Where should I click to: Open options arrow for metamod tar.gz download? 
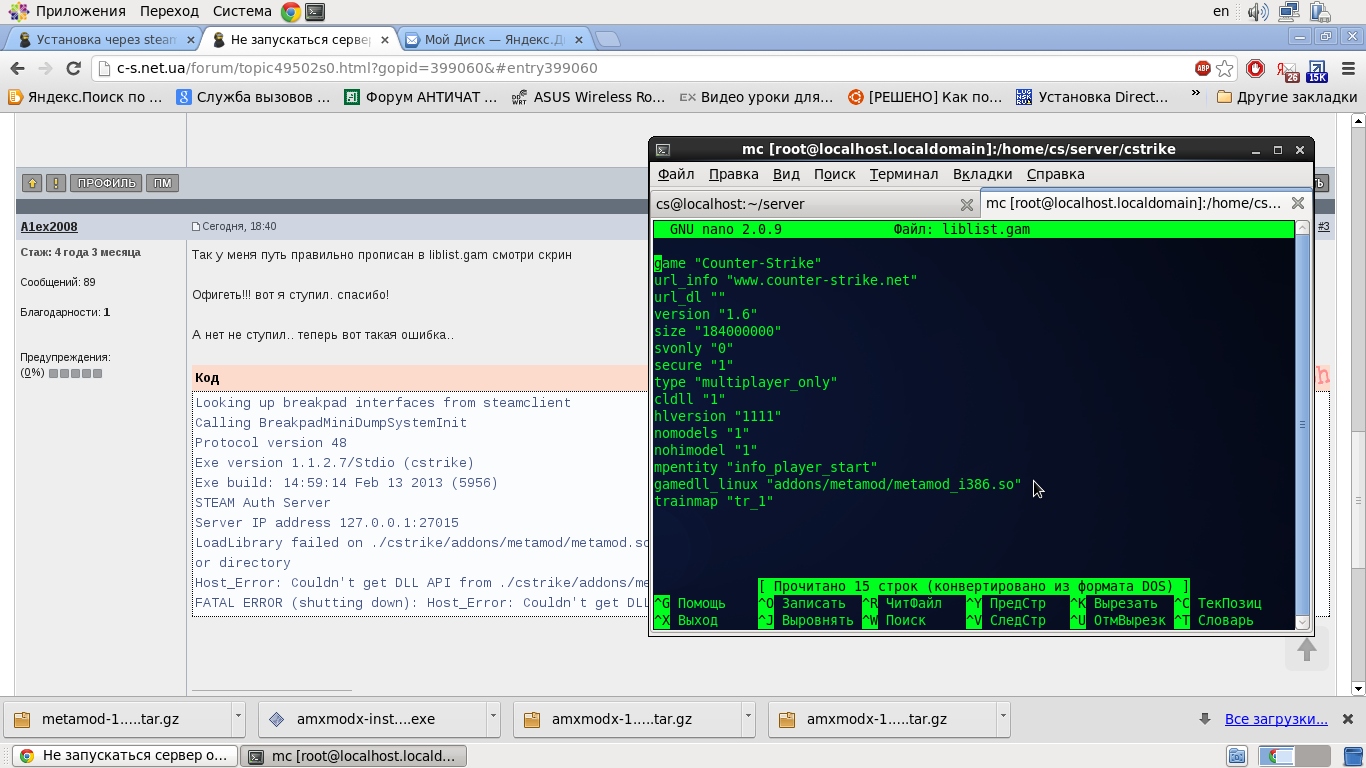[x=238, y=718]
